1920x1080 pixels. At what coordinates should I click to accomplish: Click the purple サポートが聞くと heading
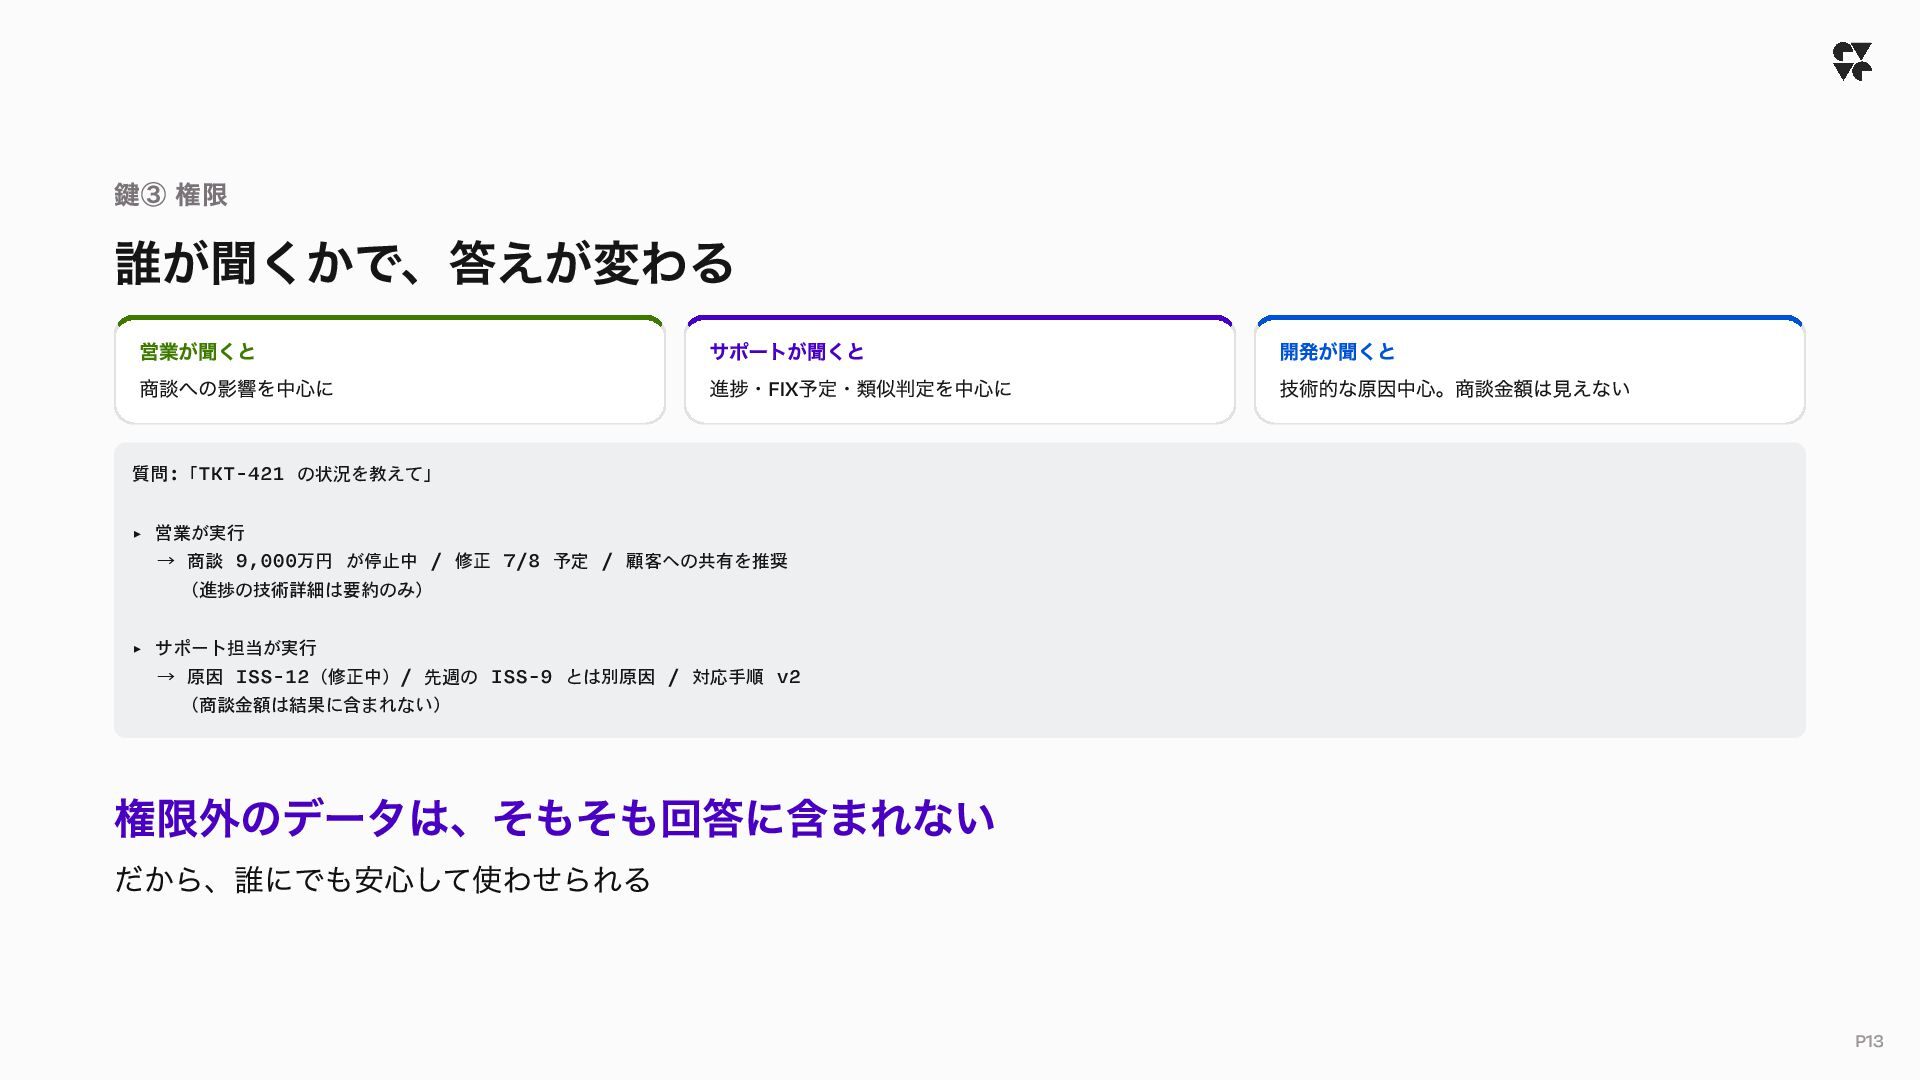[x=787, y=352]
